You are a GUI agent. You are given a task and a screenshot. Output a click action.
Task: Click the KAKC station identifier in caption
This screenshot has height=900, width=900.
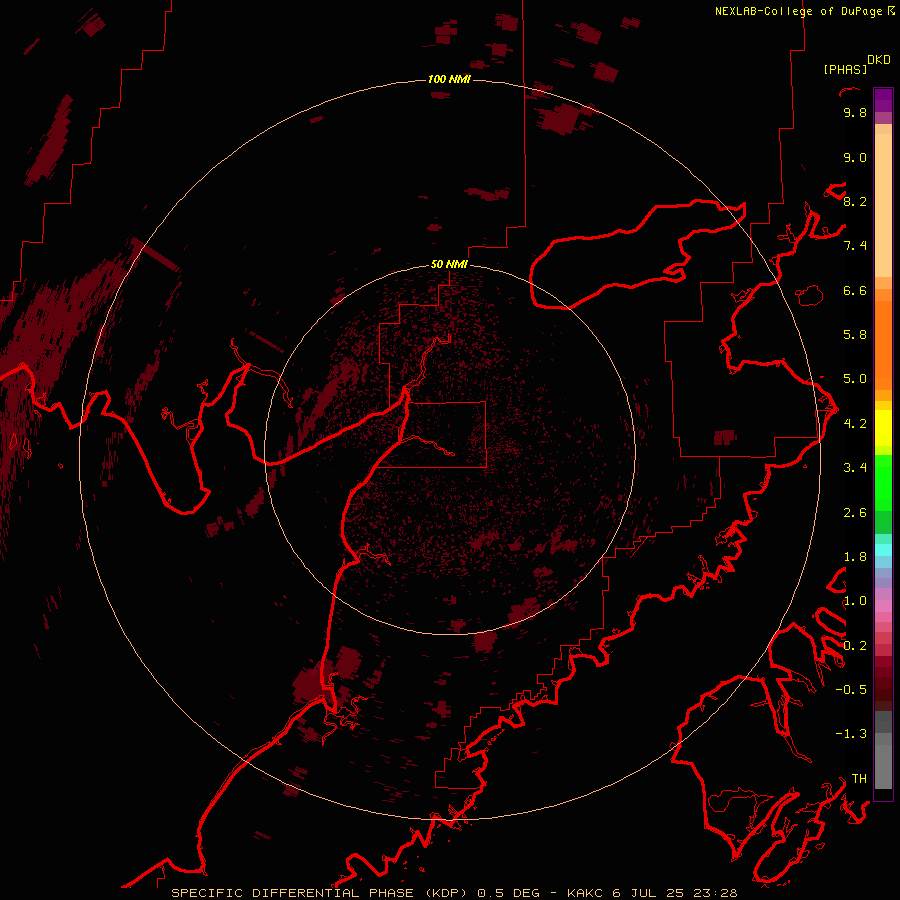point(585,893)
